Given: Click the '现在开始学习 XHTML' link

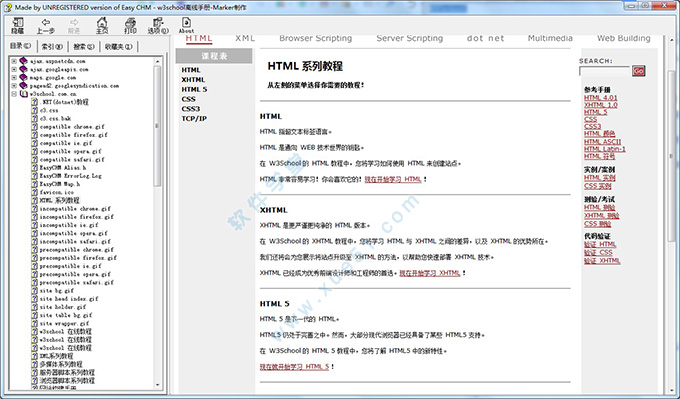Looking at the screenshot, I should [430, 273].
